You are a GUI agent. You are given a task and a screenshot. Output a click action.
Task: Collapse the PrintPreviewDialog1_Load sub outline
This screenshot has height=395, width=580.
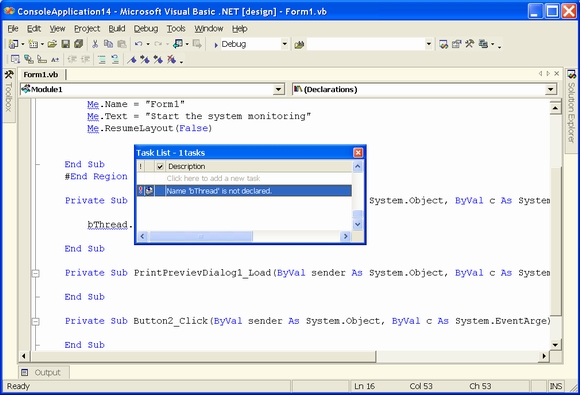(x=36, y=273)
